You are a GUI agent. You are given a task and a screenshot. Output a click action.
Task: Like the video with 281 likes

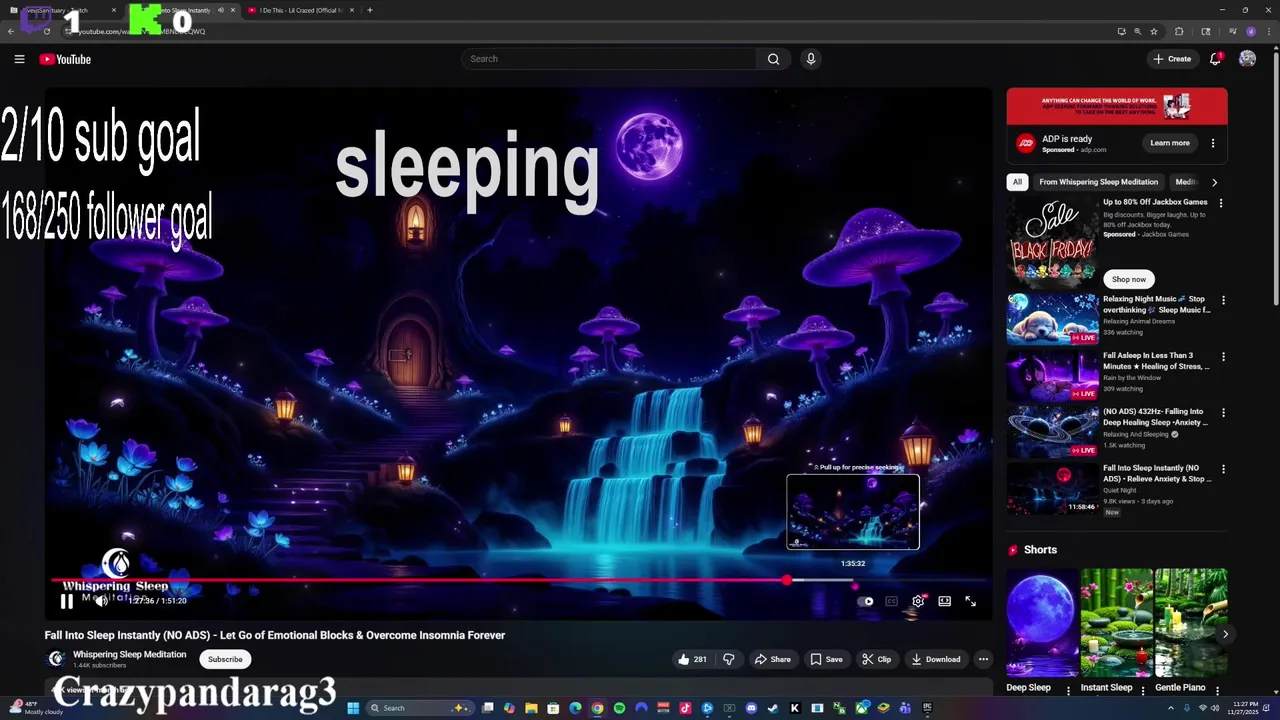pos(692,659)
